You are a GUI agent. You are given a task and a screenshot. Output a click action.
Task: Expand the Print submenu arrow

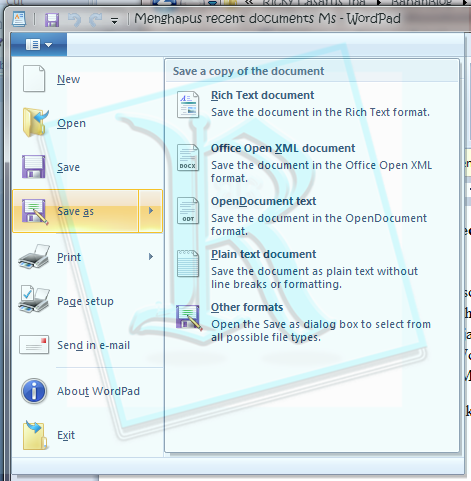151,257
